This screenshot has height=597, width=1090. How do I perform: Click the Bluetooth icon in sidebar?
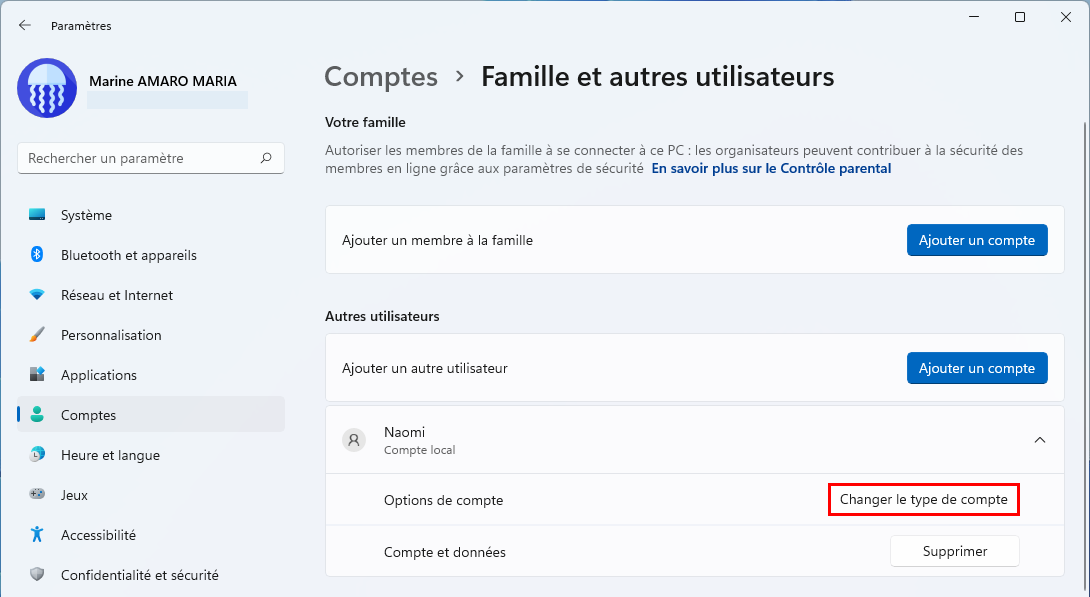[37, 254]
